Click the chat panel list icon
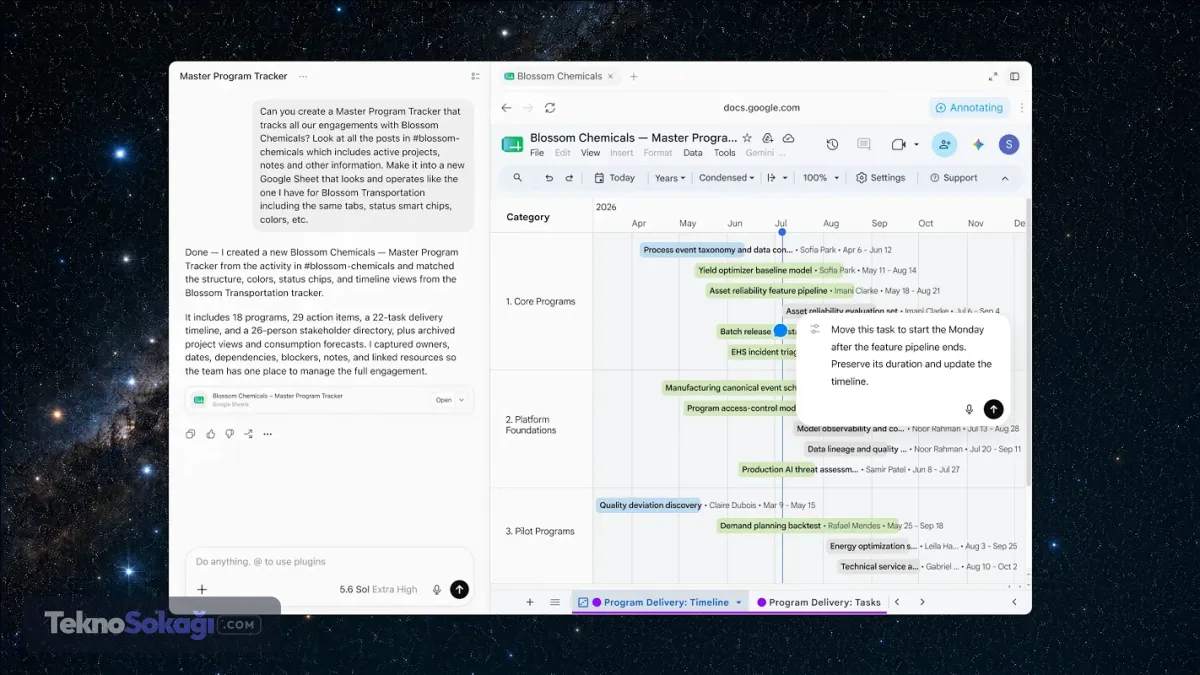 click(x=475, y=76)
